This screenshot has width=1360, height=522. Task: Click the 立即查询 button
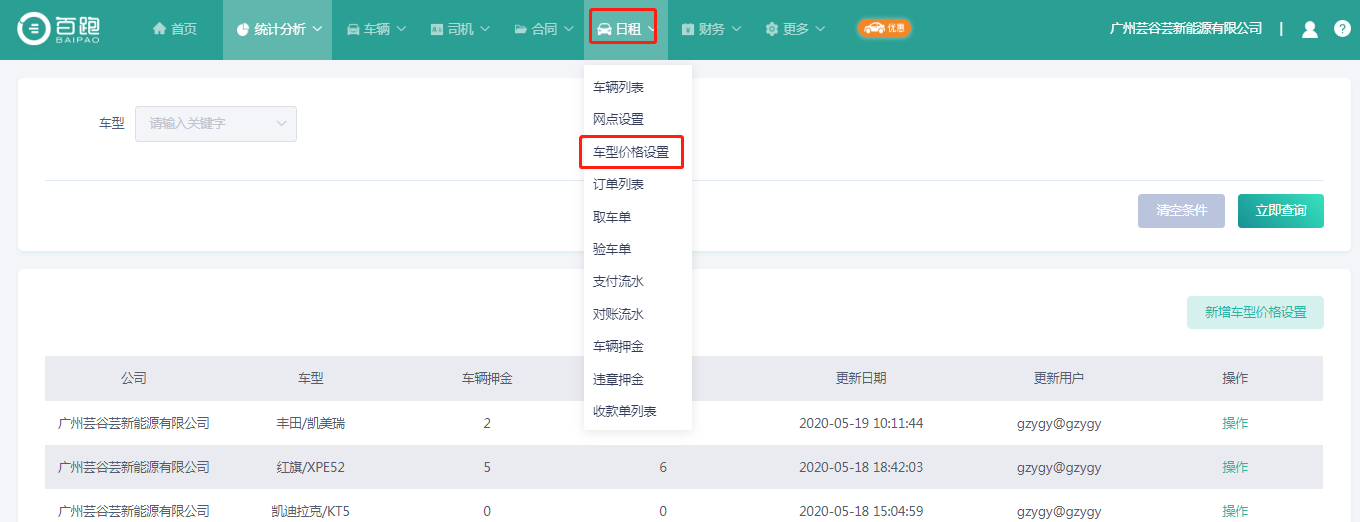tap(1280, 211)
